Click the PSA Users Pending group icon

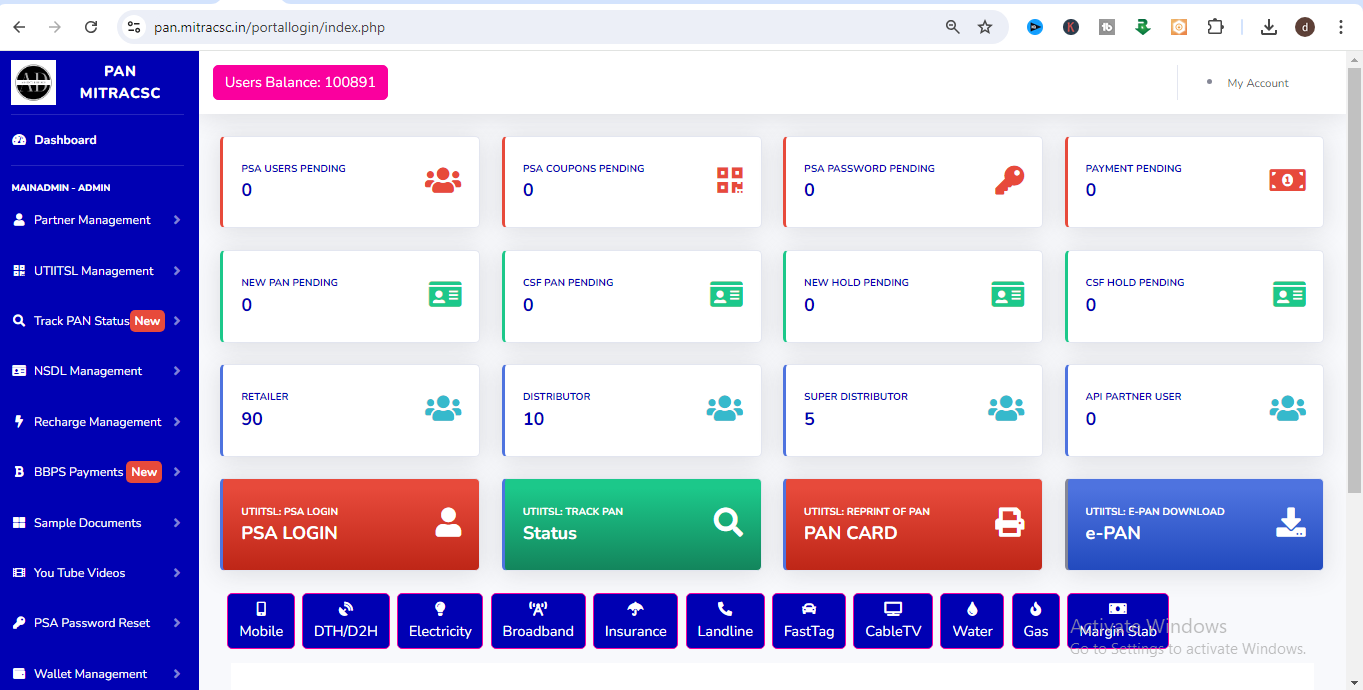coord(443,181)
